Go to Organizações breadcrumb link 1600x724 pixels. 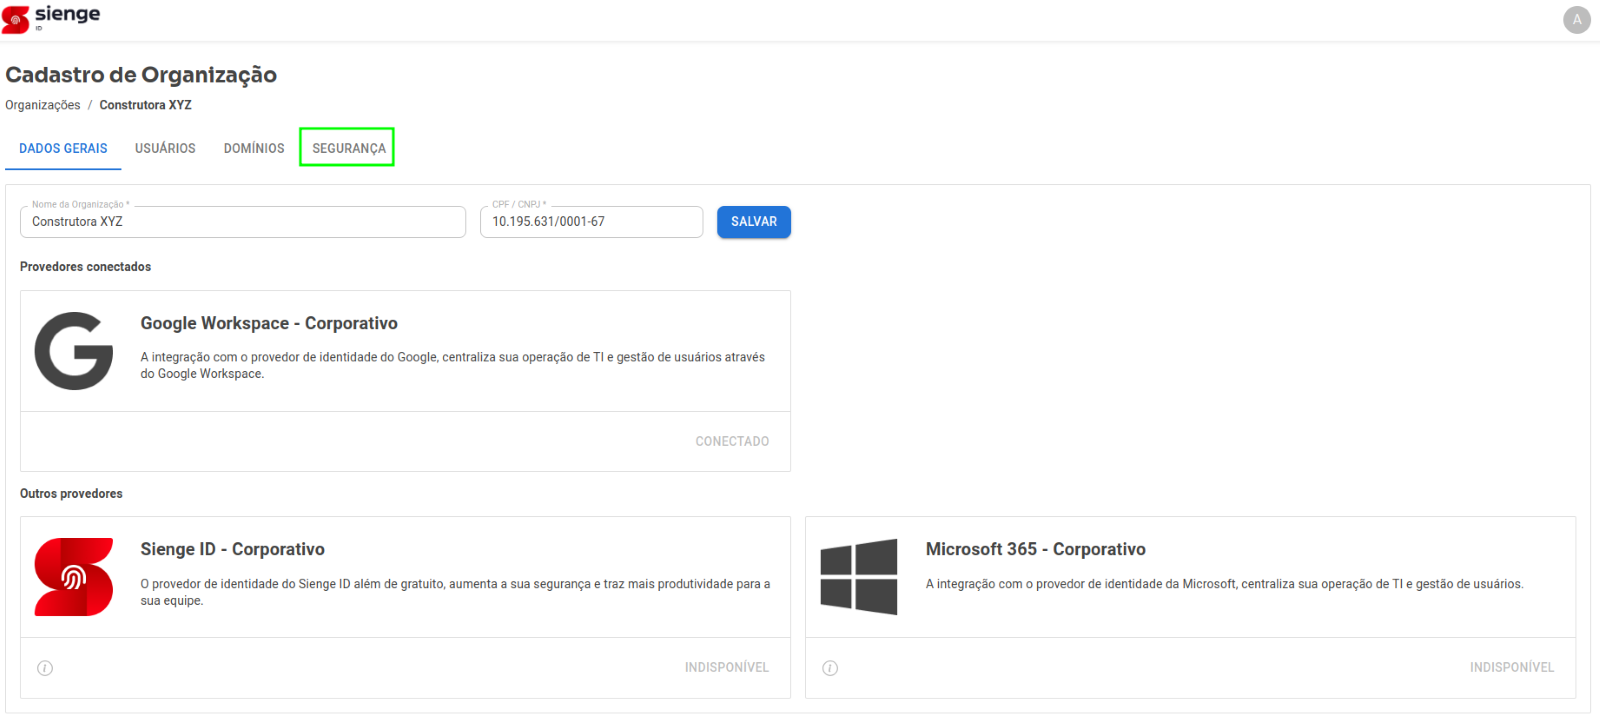pyautogui.click(x=43, y=105)
